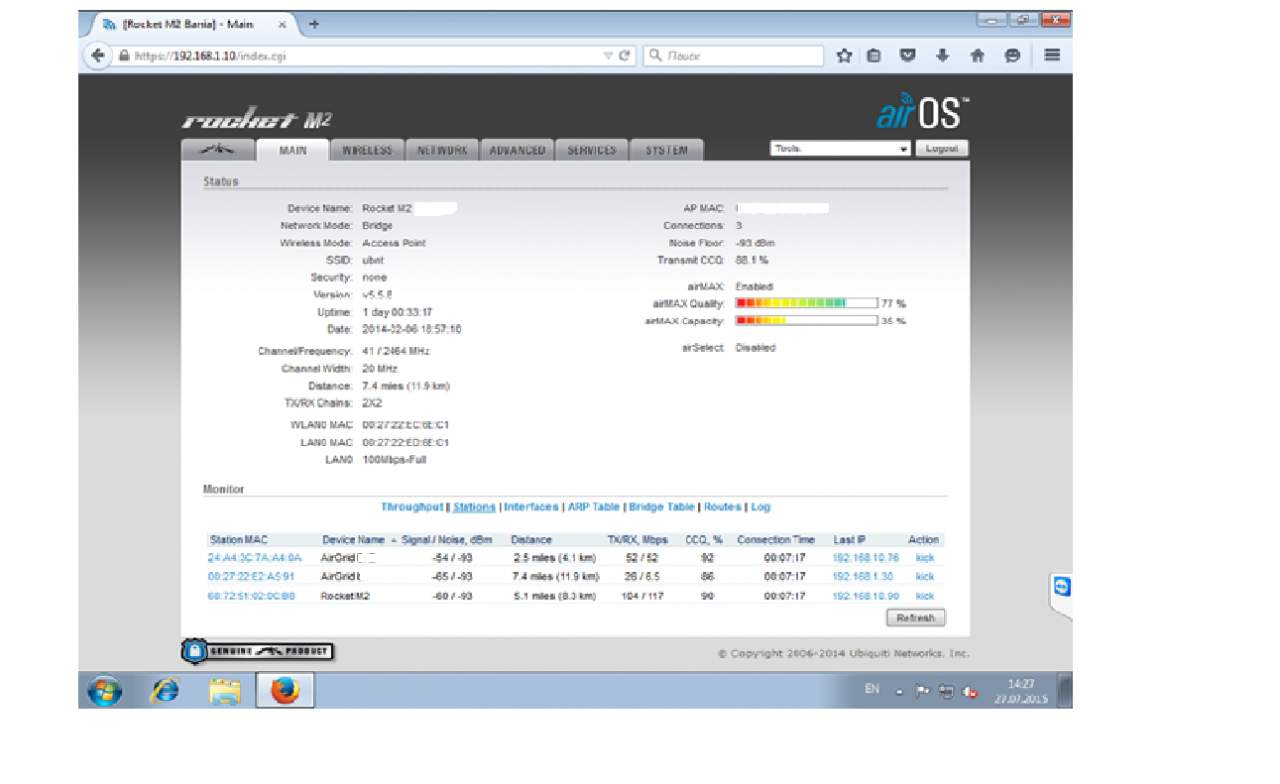Click the Wireless Mode value "Access Point"
Screen dimensions: 1280x784
point(394,243)
